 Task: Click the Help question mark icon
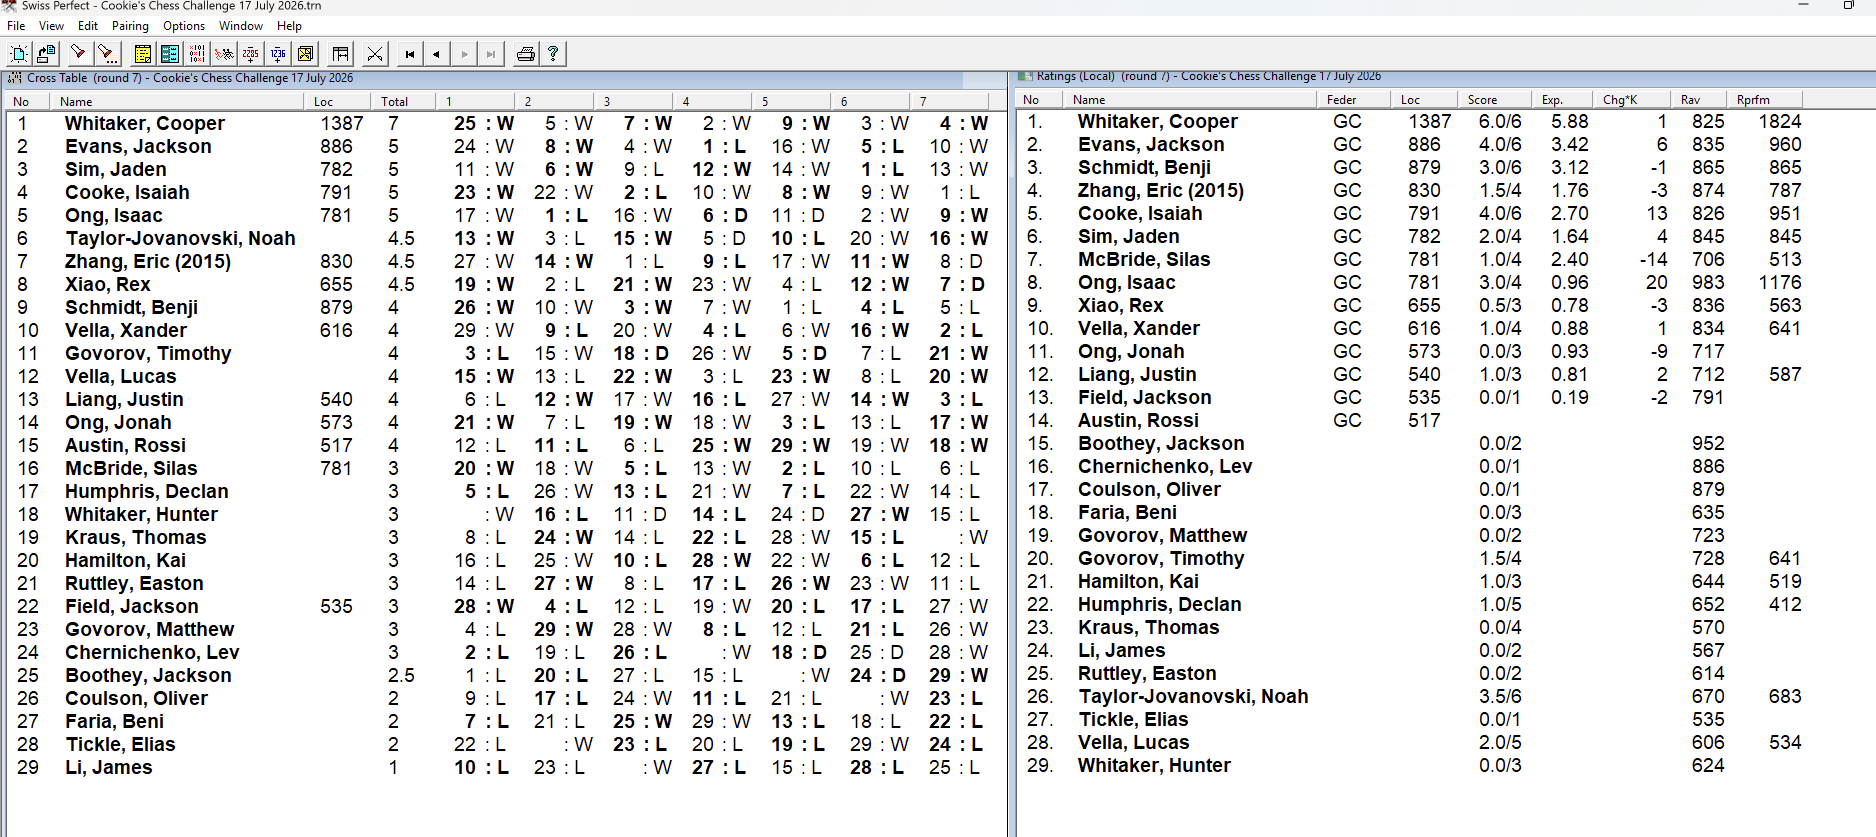point(553,54)
